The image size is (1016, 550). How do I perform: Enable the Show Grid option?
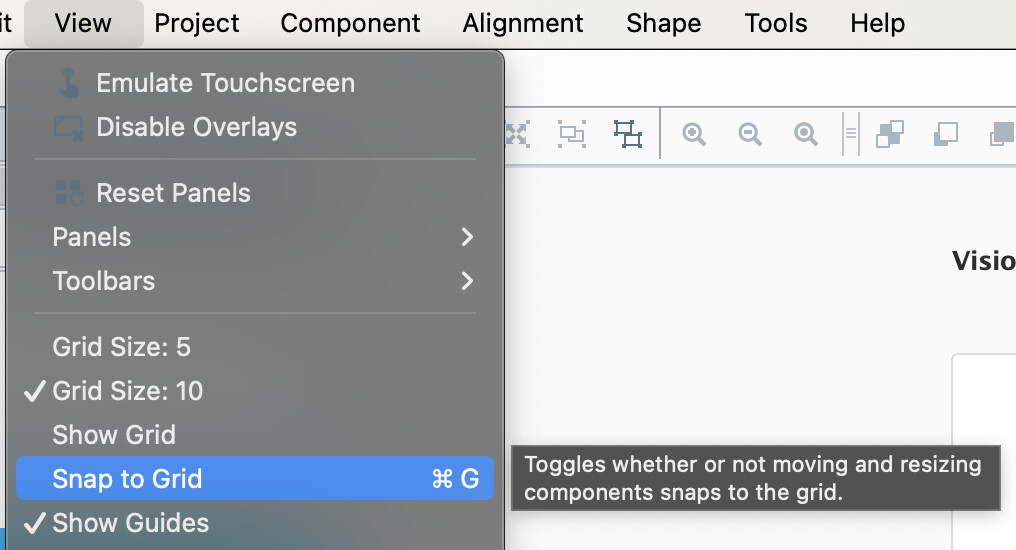click(x=114, y=435)
